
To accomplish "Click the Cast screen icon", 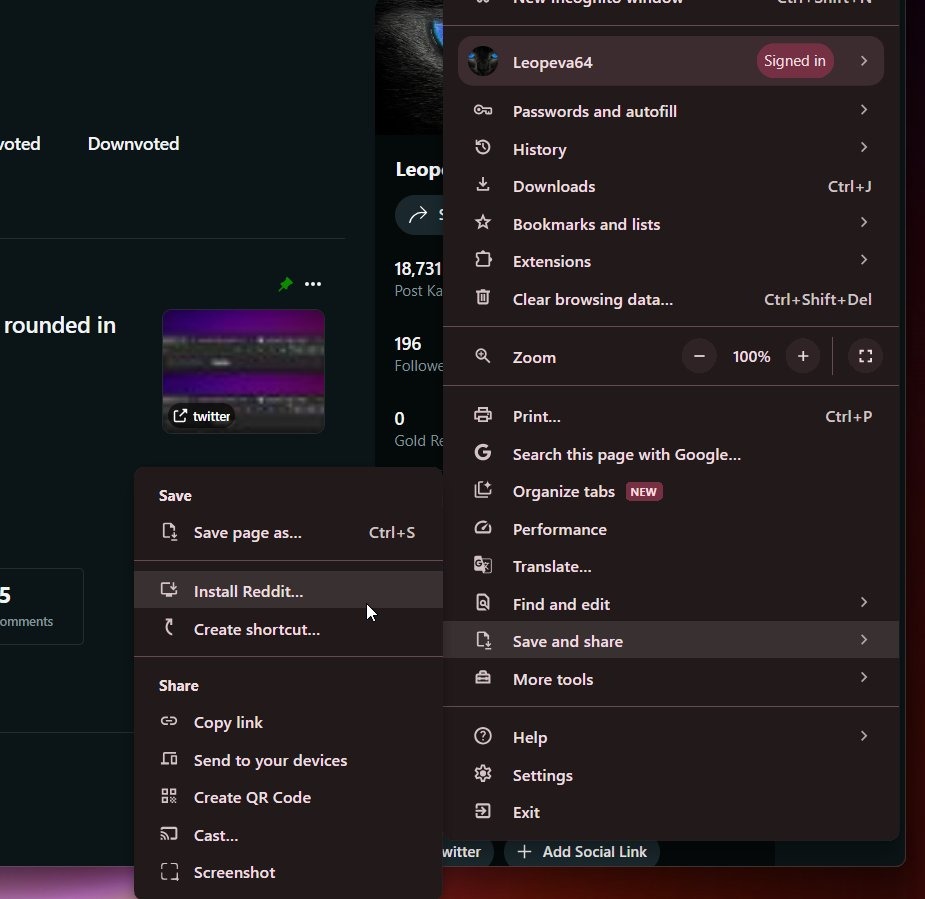I will [x=169, y=834].
